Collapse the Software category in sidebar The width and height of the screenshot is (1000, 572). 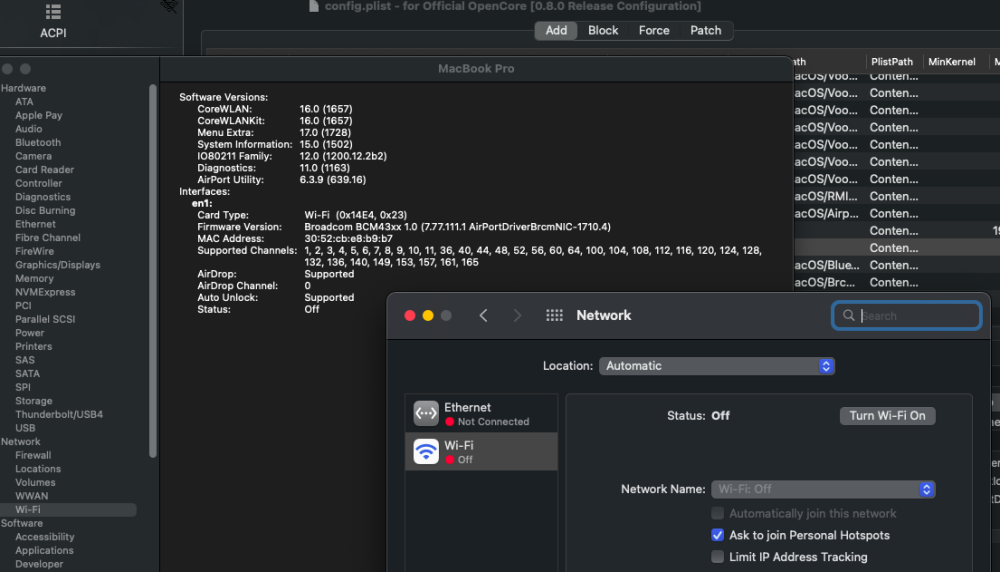click(x=22, y=524)
